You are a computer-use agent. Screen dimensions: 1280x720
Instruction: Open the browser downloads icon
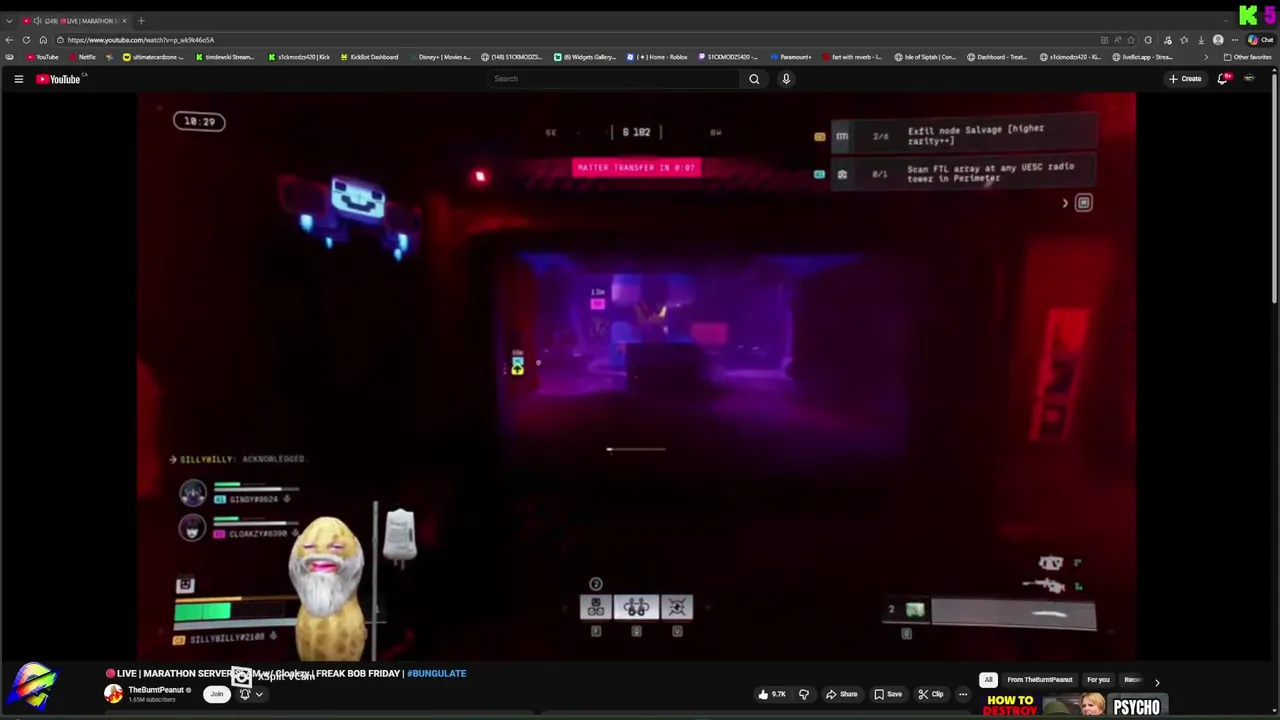tap(1201, 40)
